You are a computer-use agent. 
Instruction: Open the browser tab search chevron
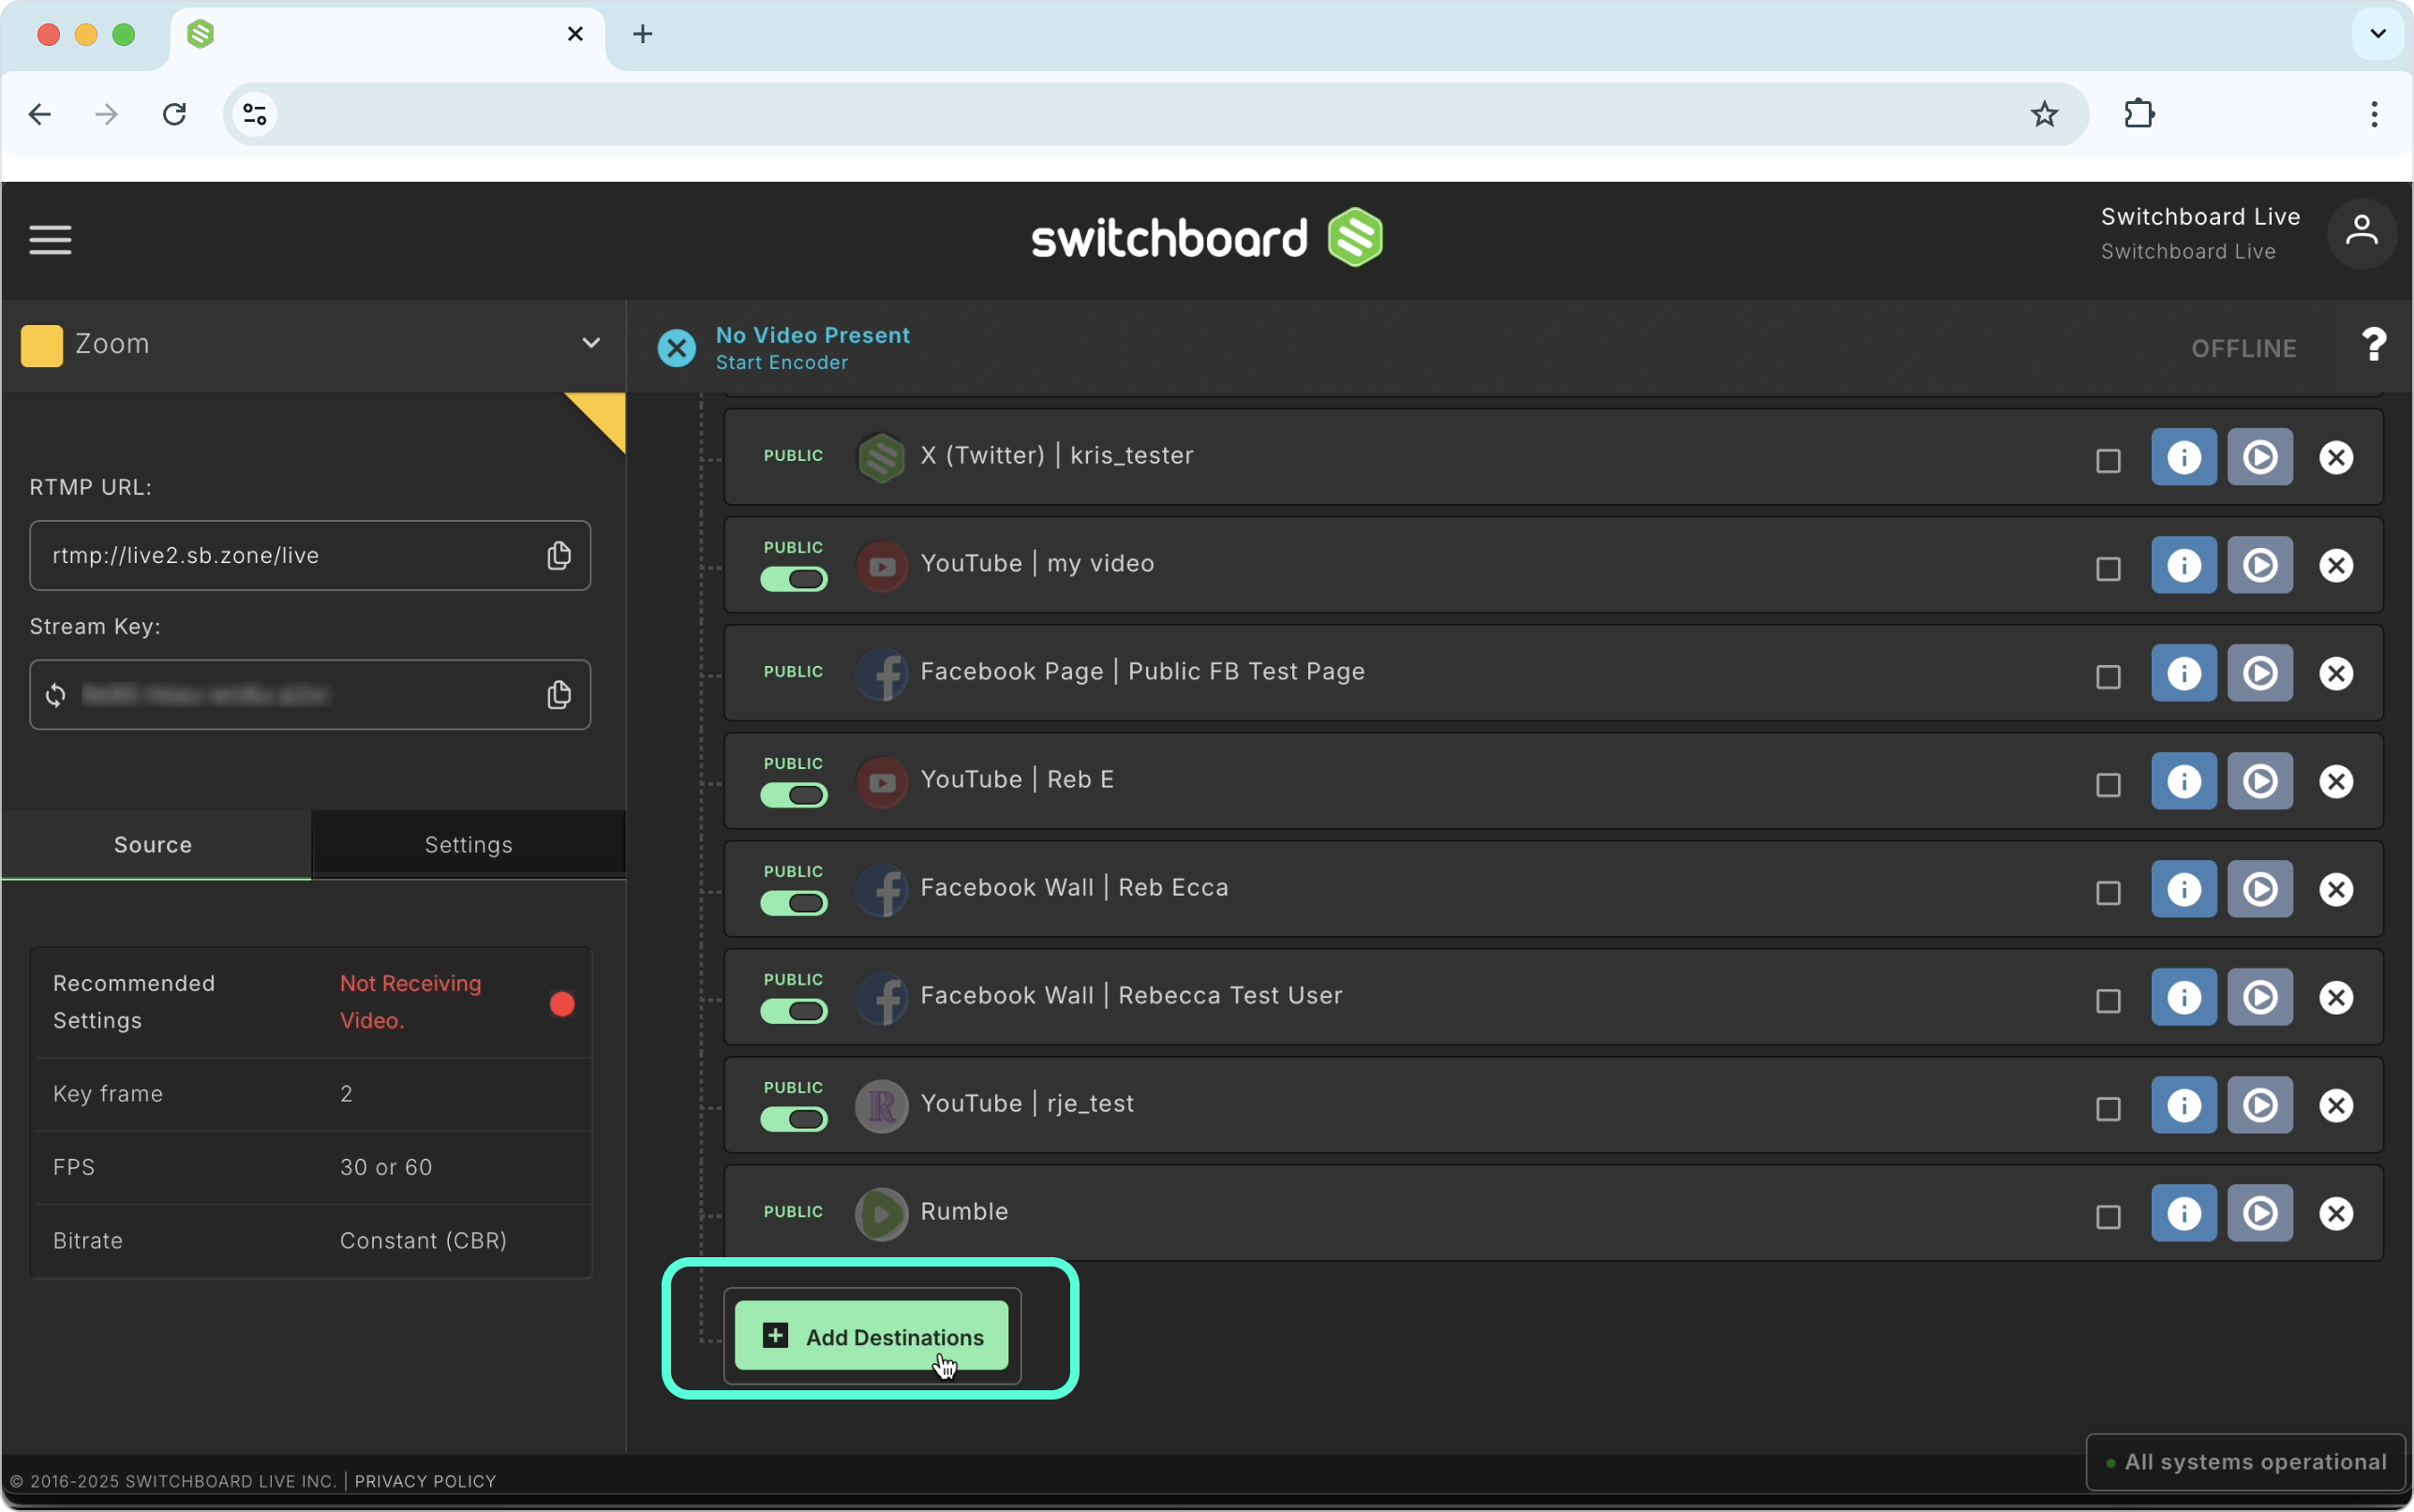(2377, 34)
